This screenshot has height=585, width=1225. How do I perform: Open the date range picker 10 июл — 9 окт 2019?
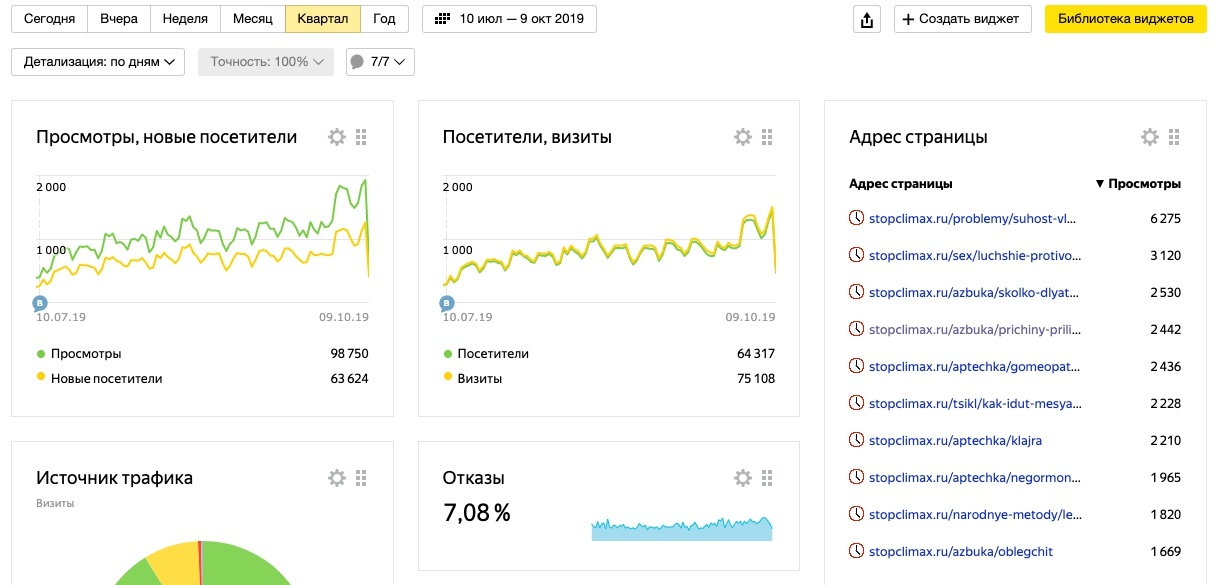coord(510,19)
